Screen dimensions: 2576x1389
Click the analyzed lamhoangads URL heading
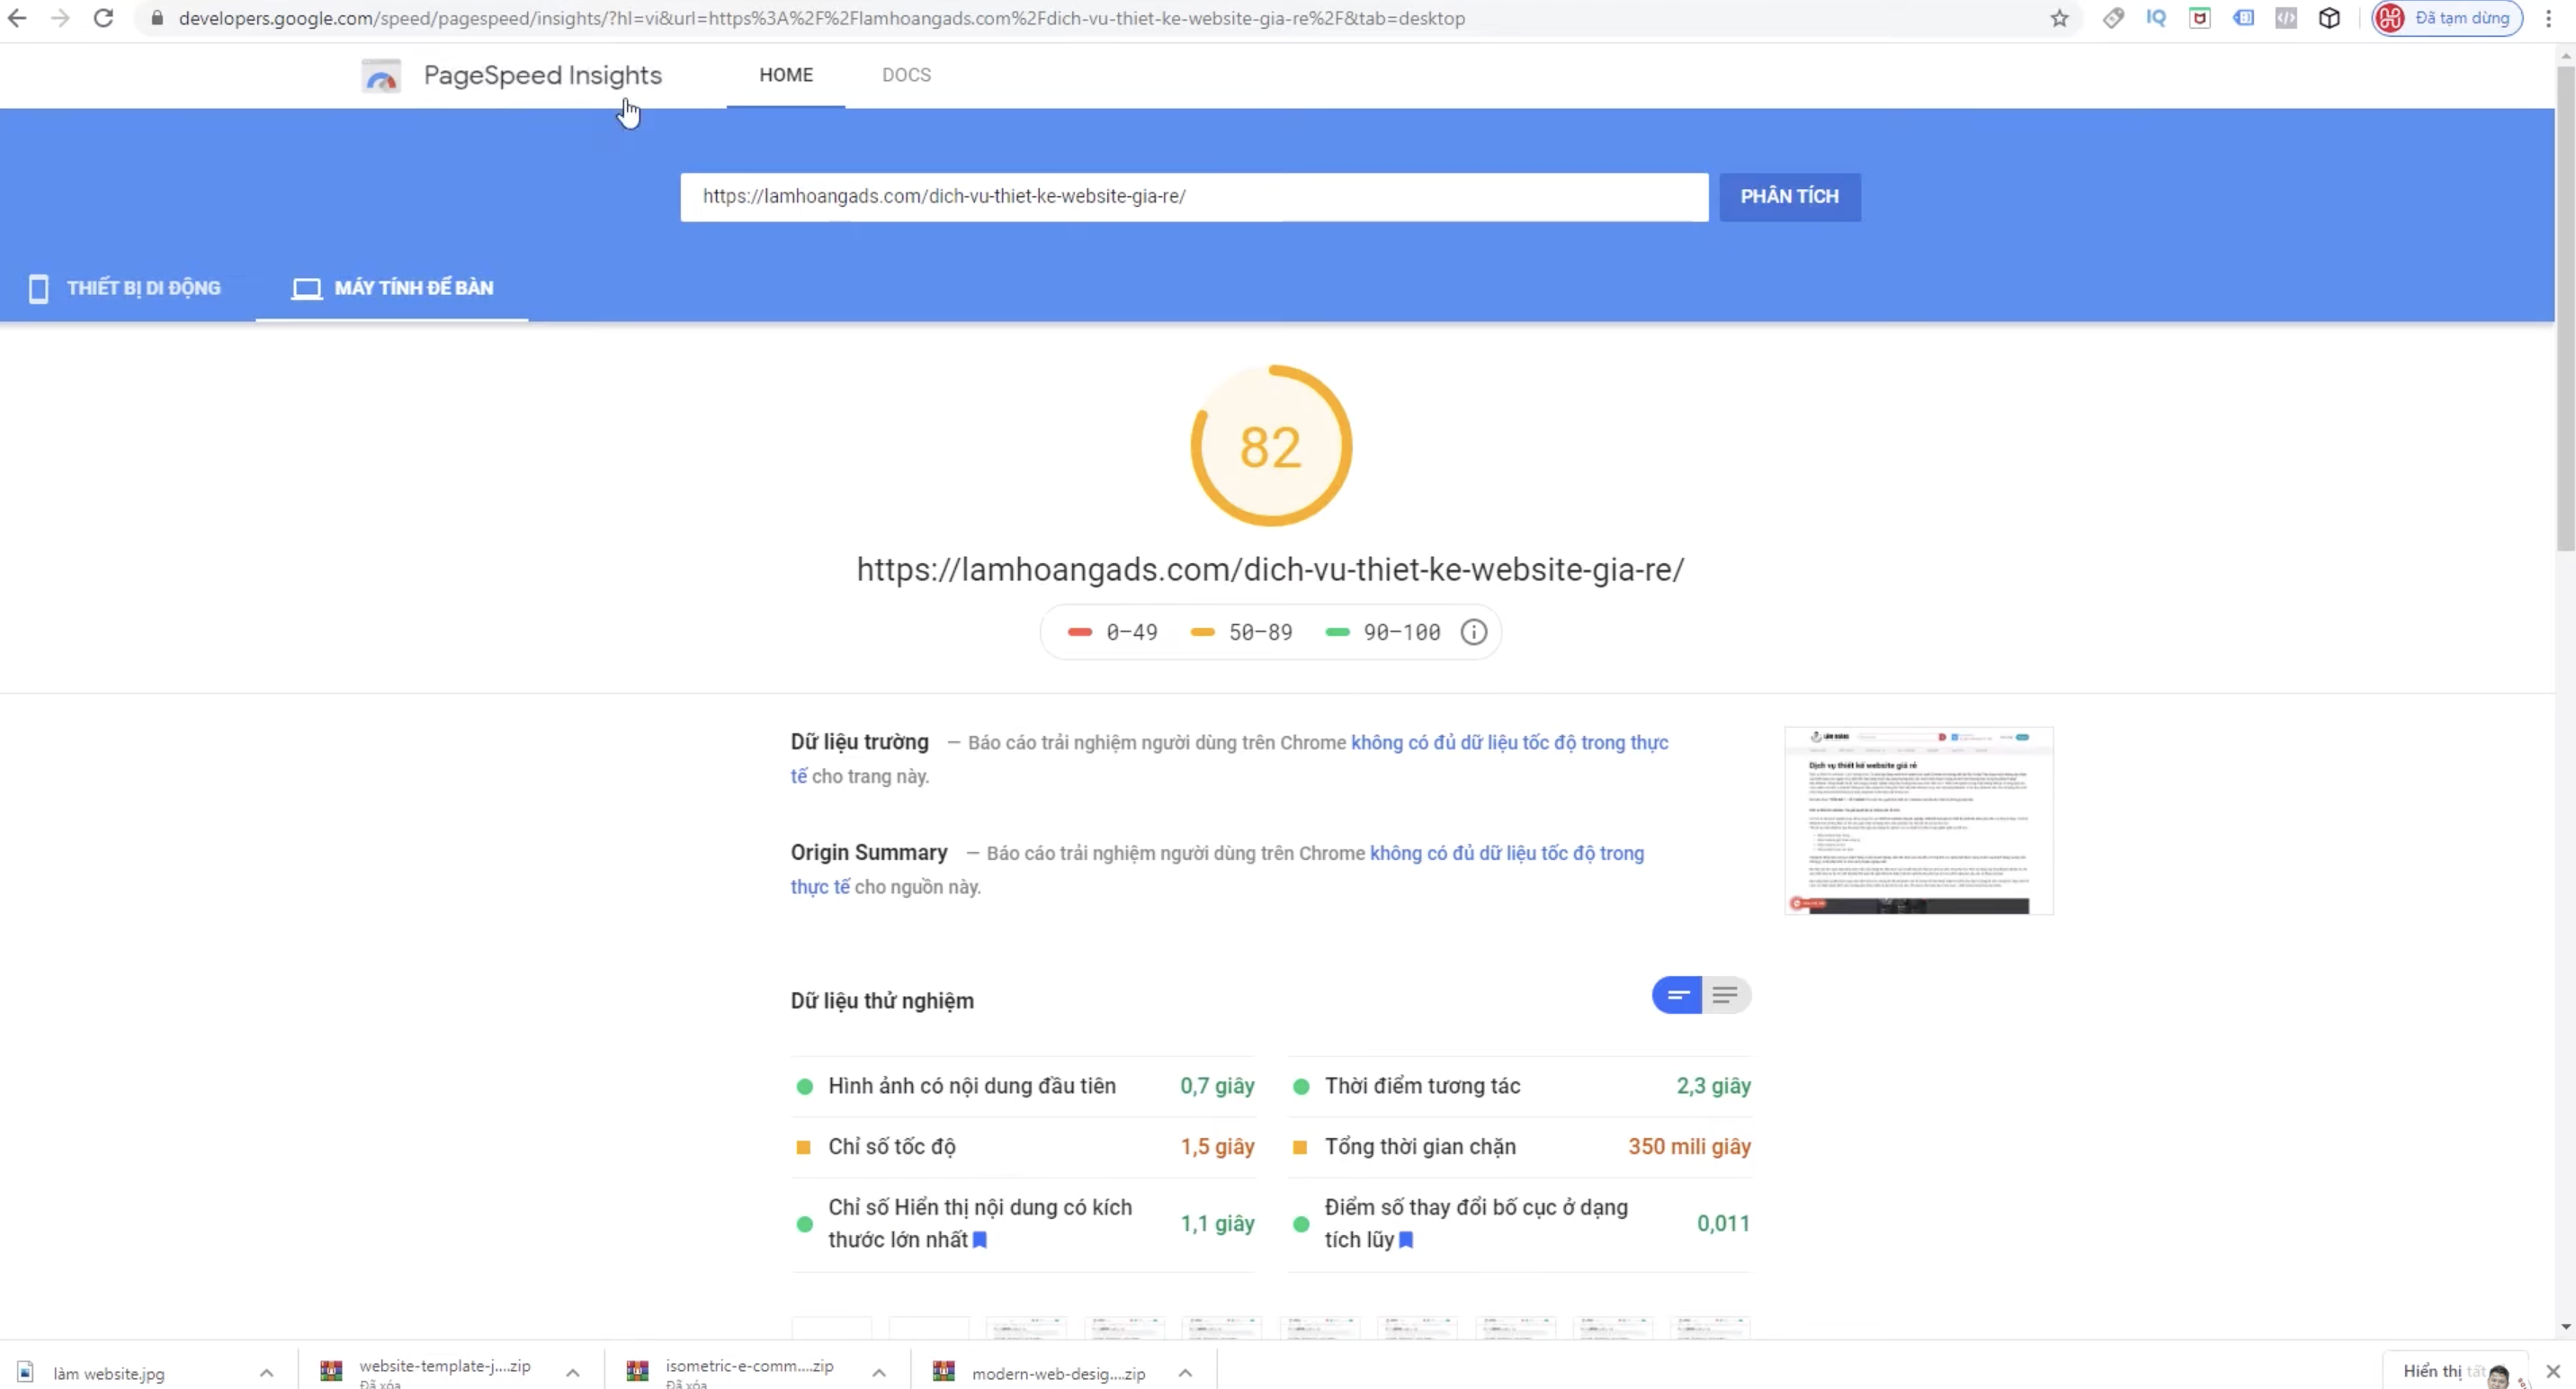coord(1270,569)
